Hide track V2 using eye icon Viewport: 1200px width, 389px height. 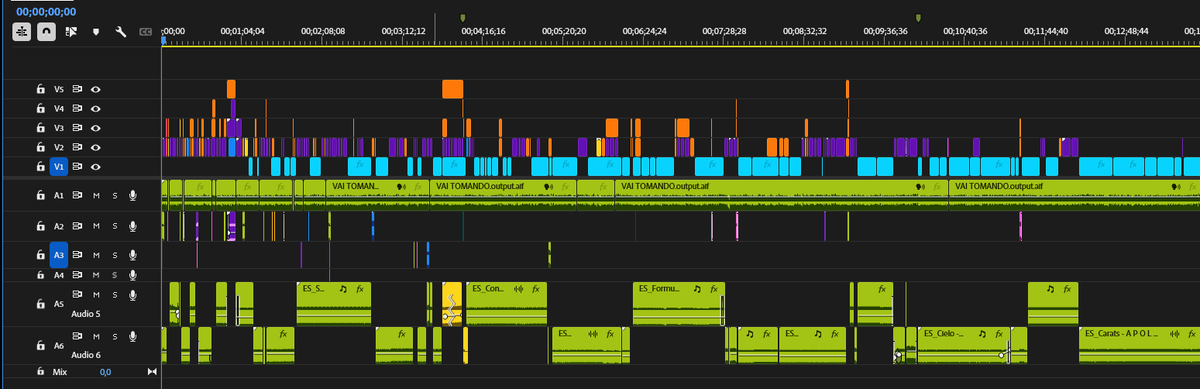click(96, 147)
